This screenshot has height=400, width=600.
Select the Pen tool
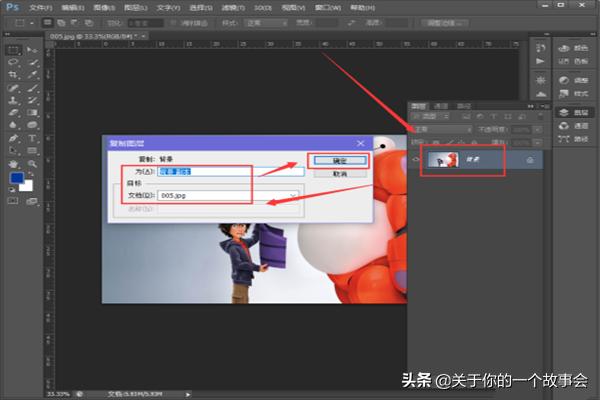tap(14, 138)
